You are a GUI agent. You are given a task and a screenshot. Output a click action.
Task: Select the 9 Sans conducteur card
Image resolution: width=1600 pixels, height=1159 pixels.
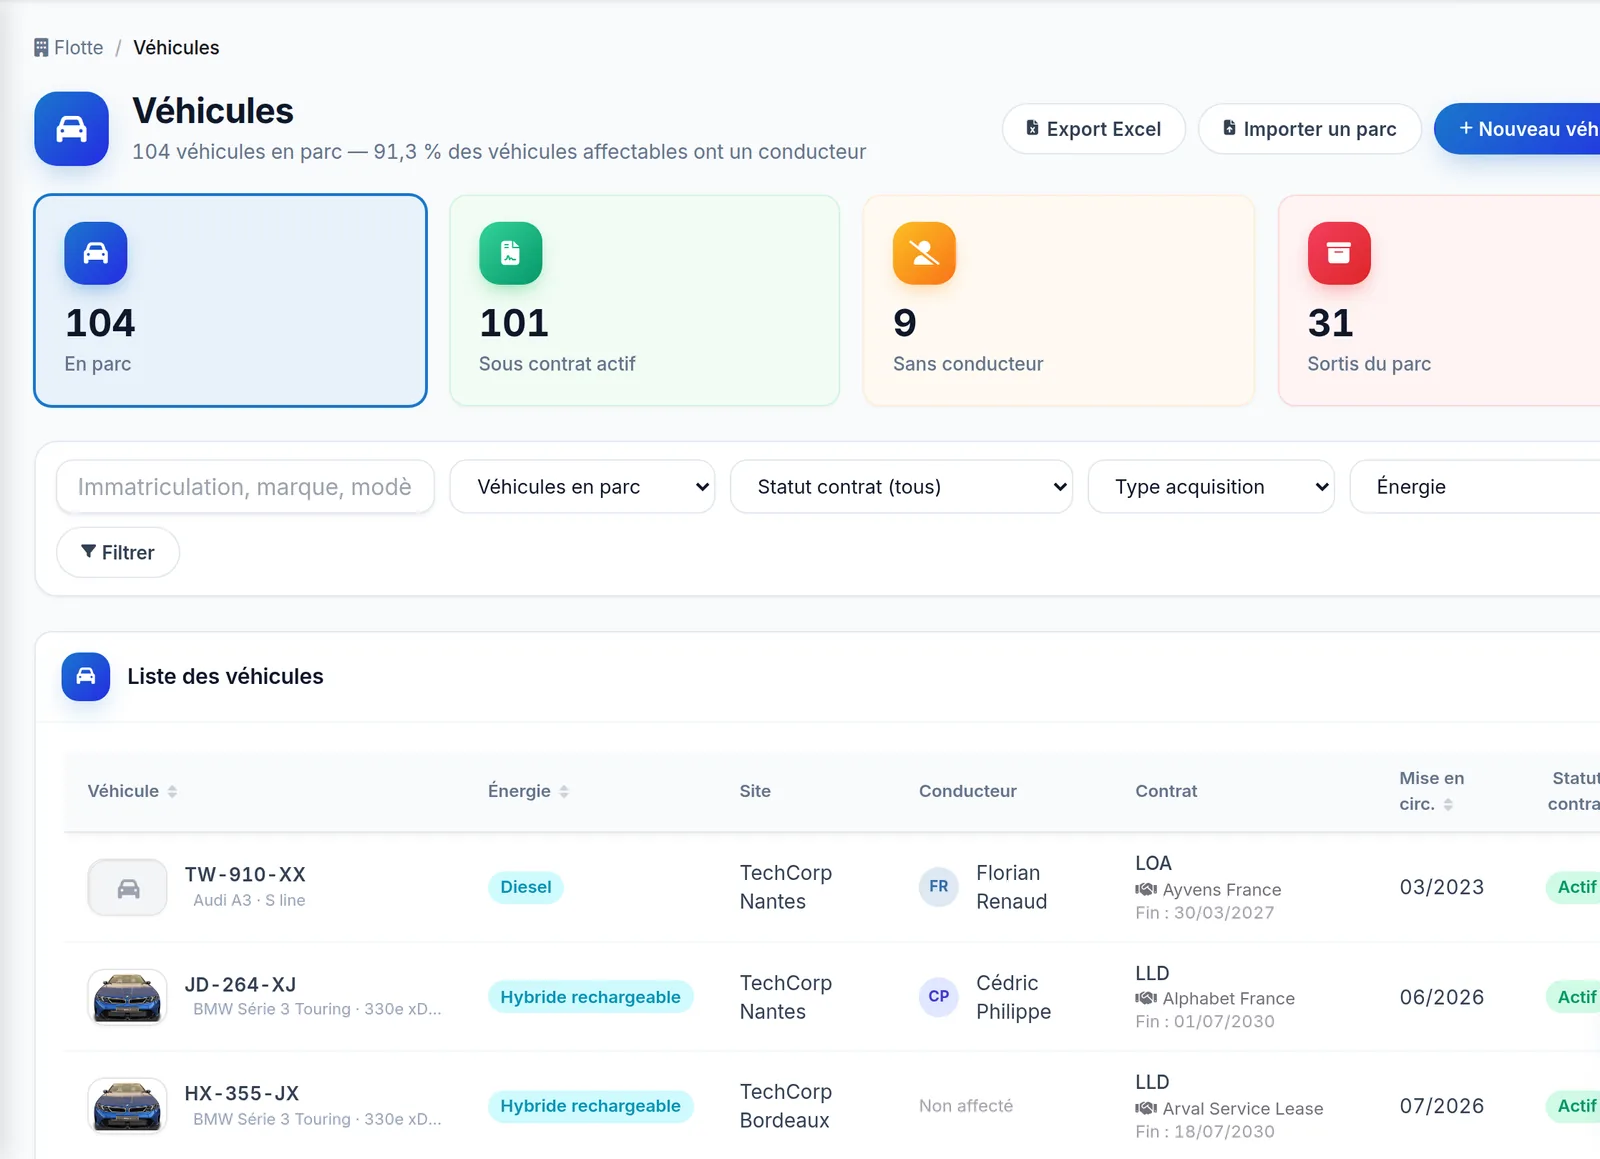pyautogui.click(x=1058, y=301)
